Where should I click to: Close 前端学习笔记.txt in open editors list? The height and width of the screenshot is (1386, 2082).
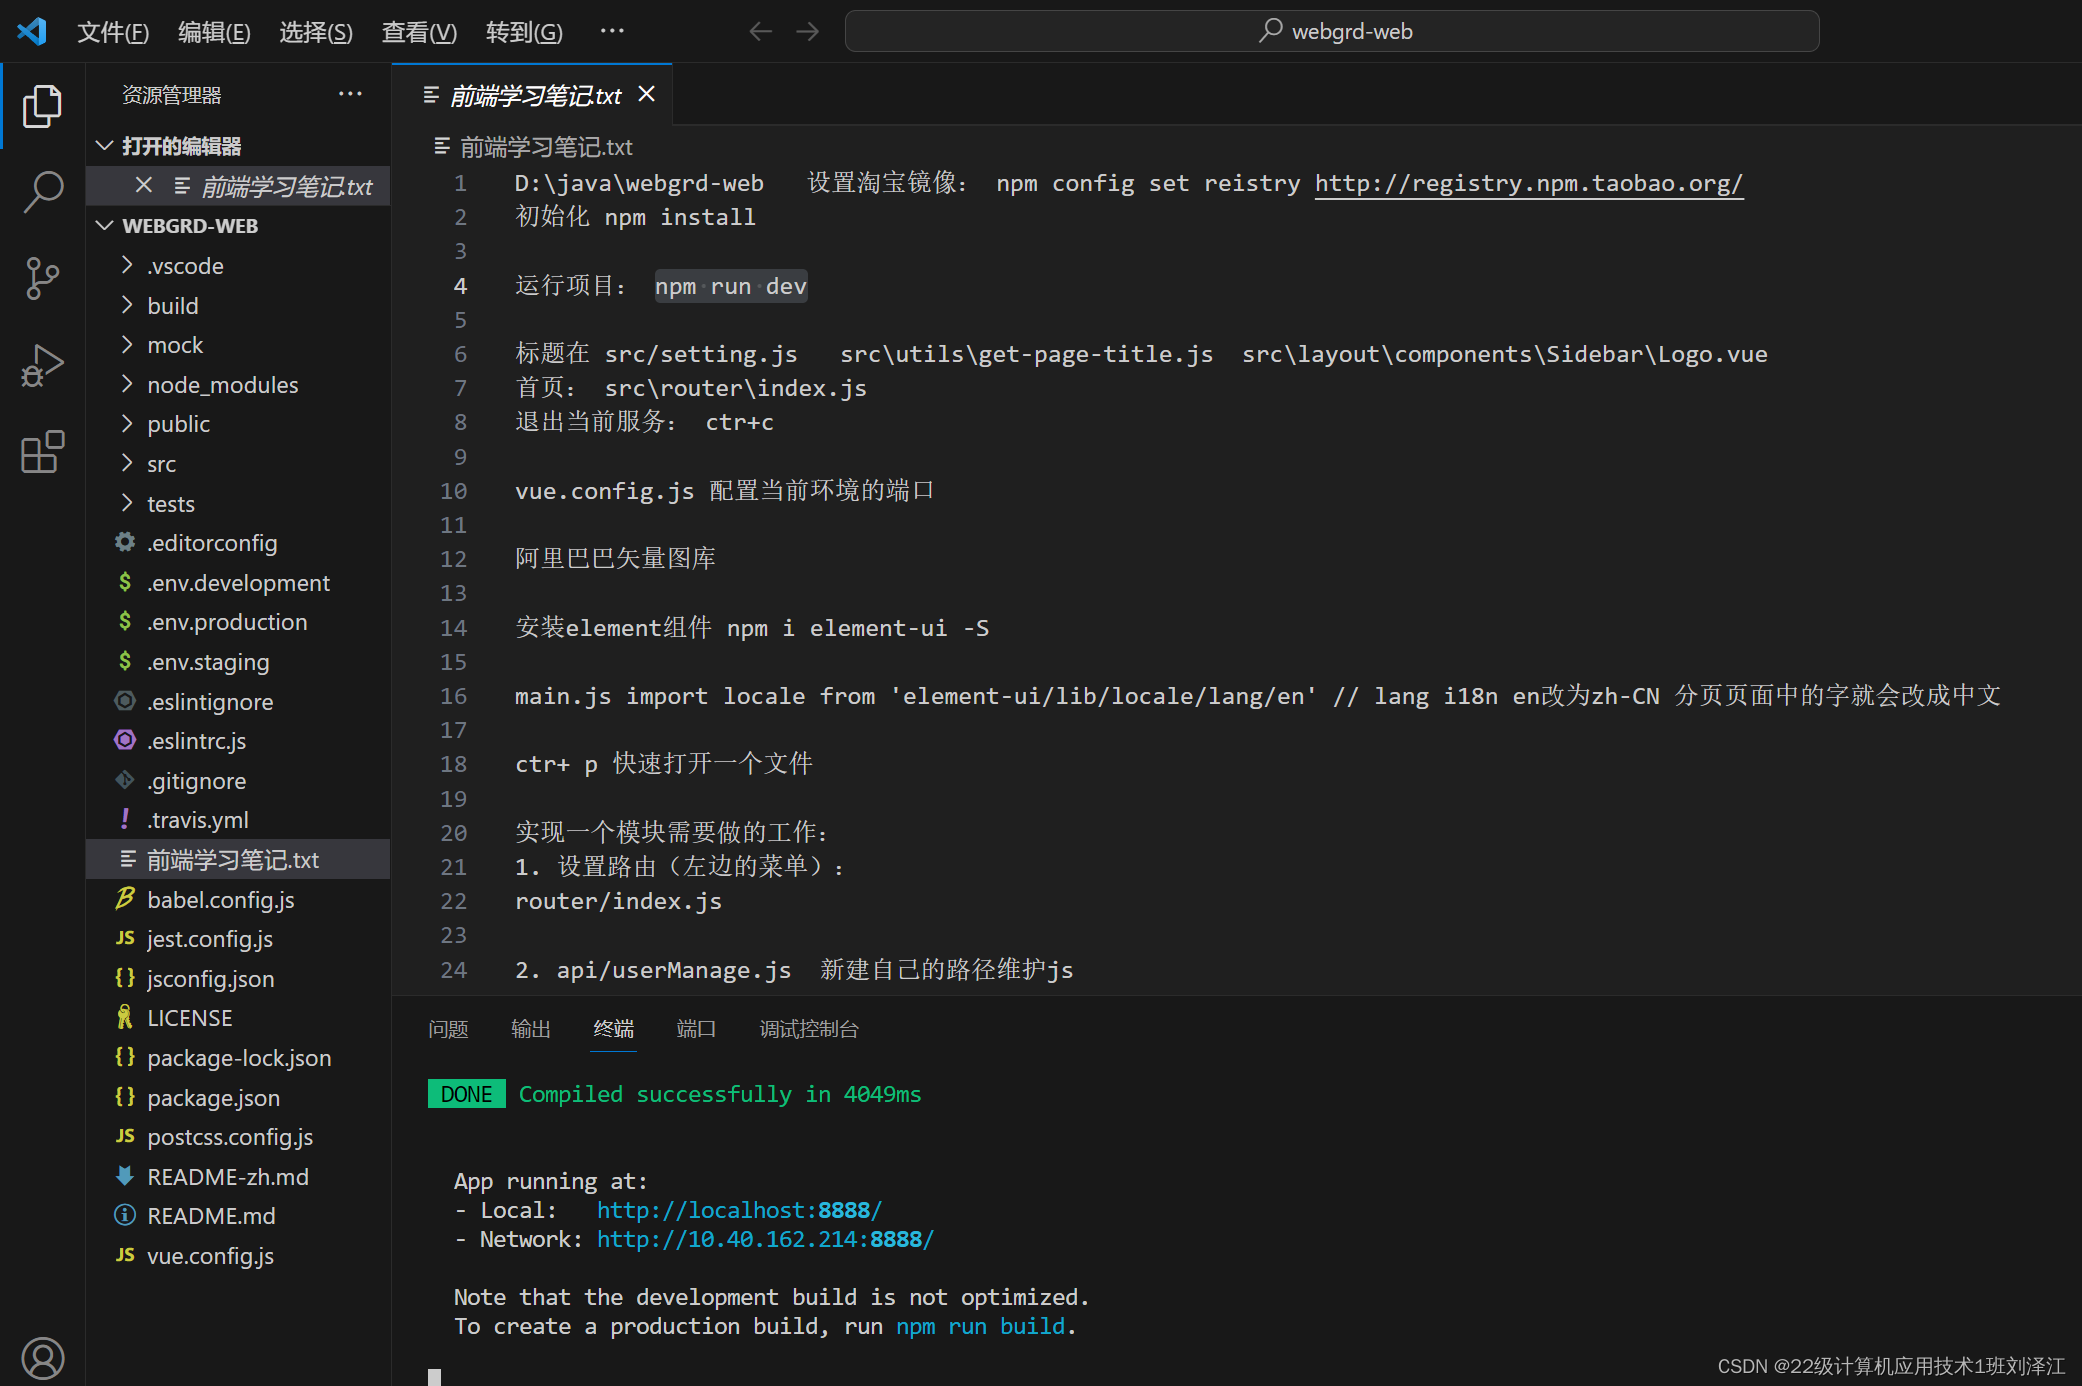pyautogui.click(x=144, y=185)
